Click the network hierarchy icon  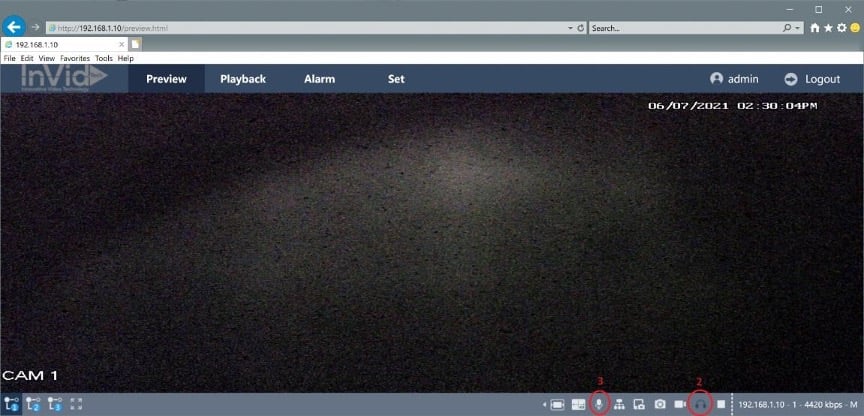tap(619, 404)
